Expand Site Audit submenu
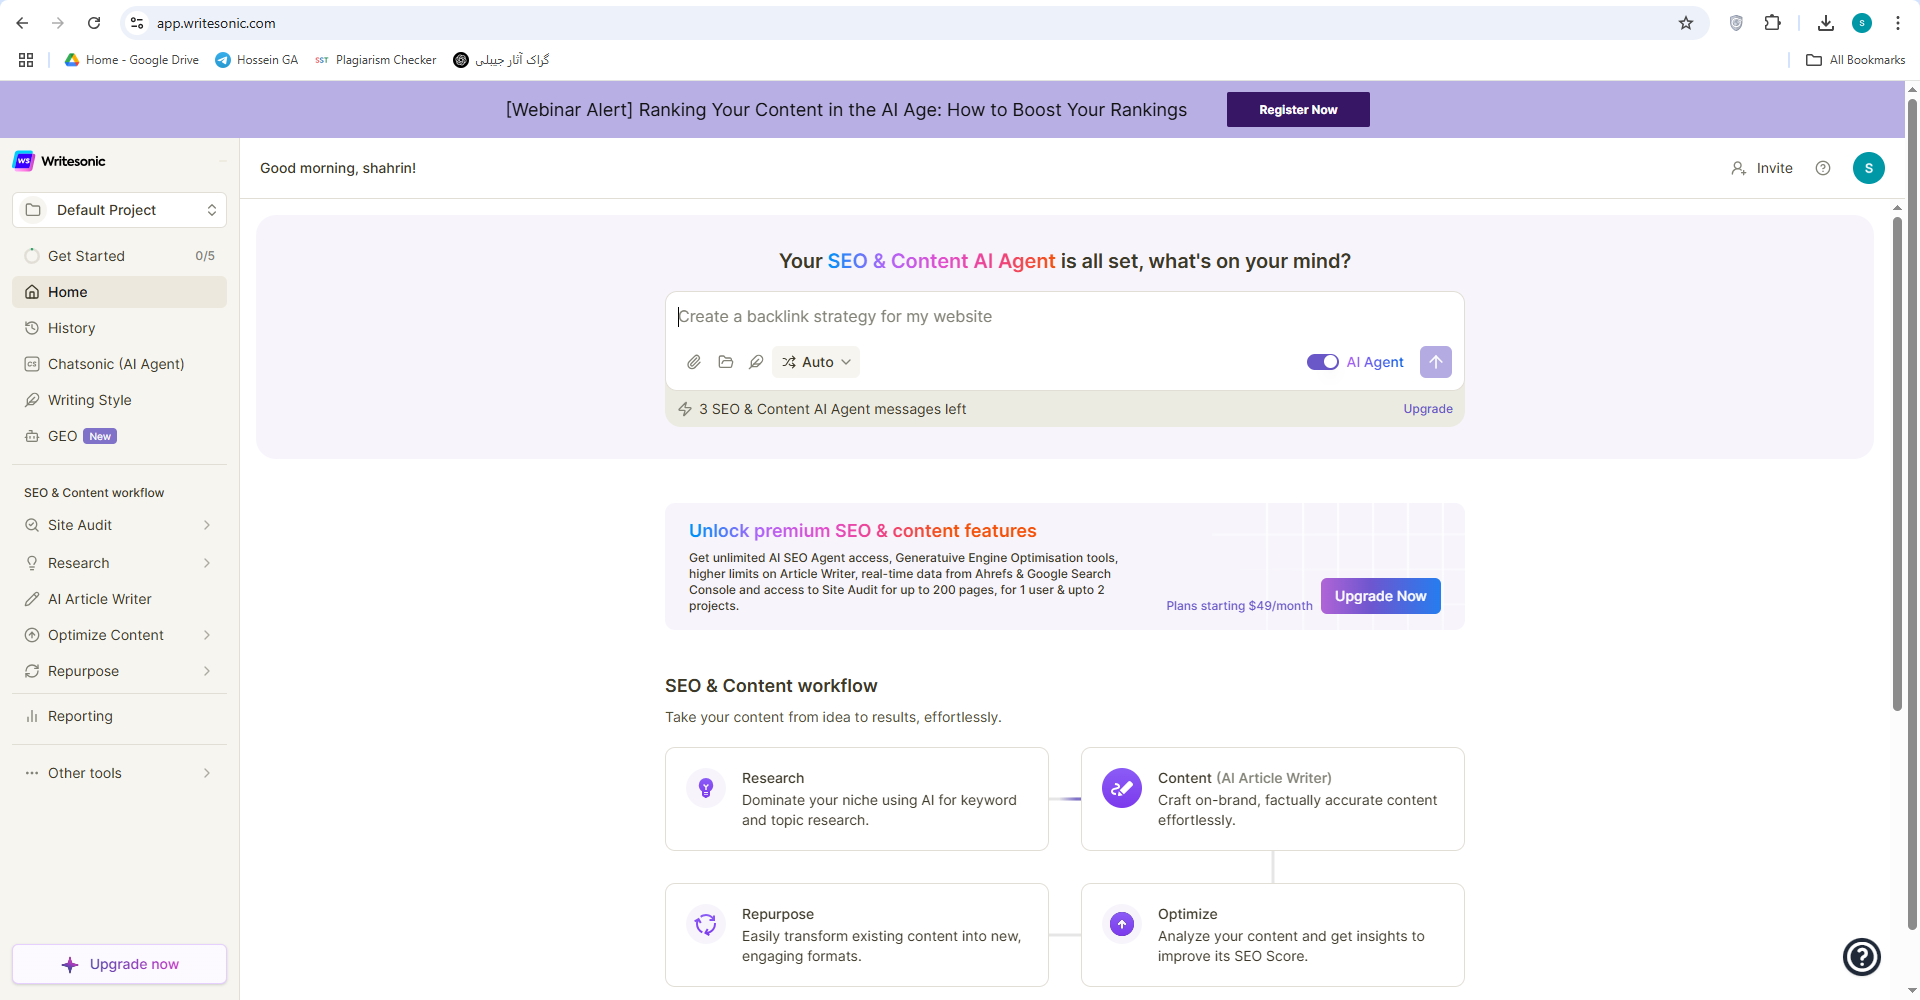Viewport: 1920px width, 1000px height. [x=207, y=525]
